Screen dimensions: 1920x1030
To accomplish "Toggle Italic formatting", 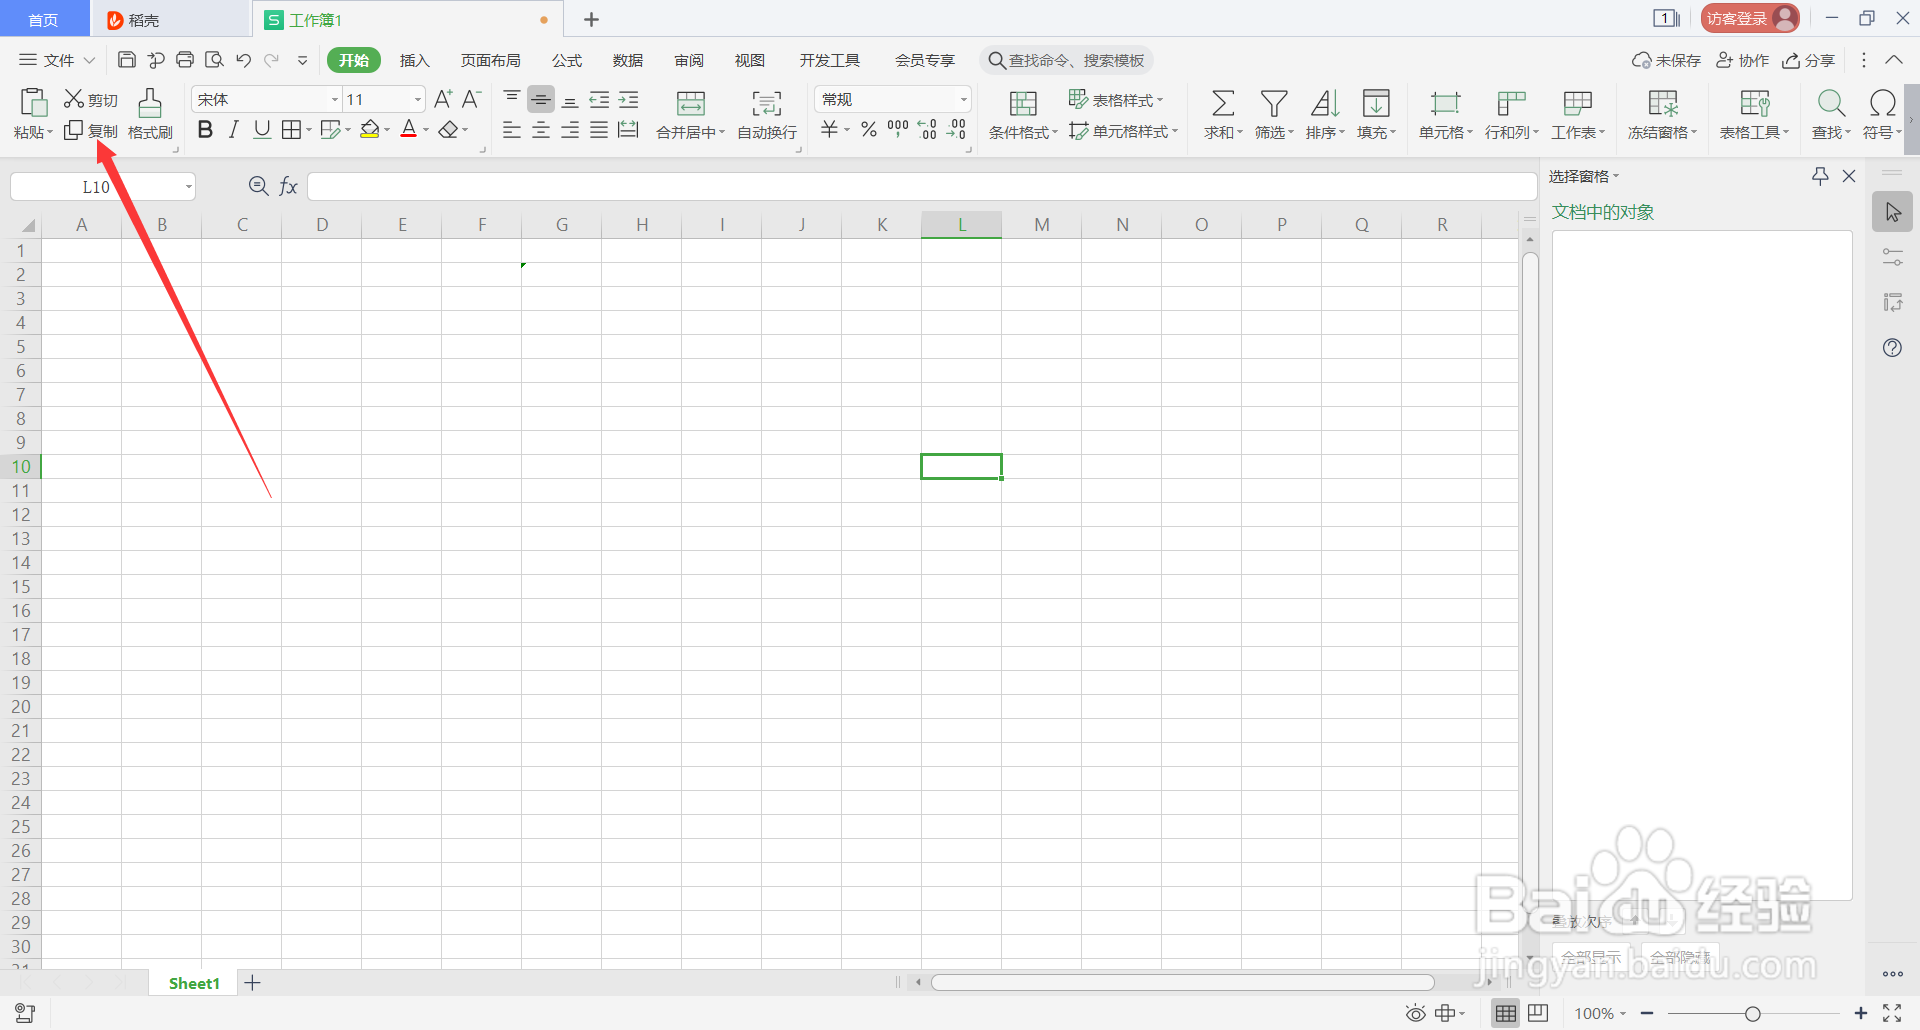I will pyautogui.click(x=233, y=130).
